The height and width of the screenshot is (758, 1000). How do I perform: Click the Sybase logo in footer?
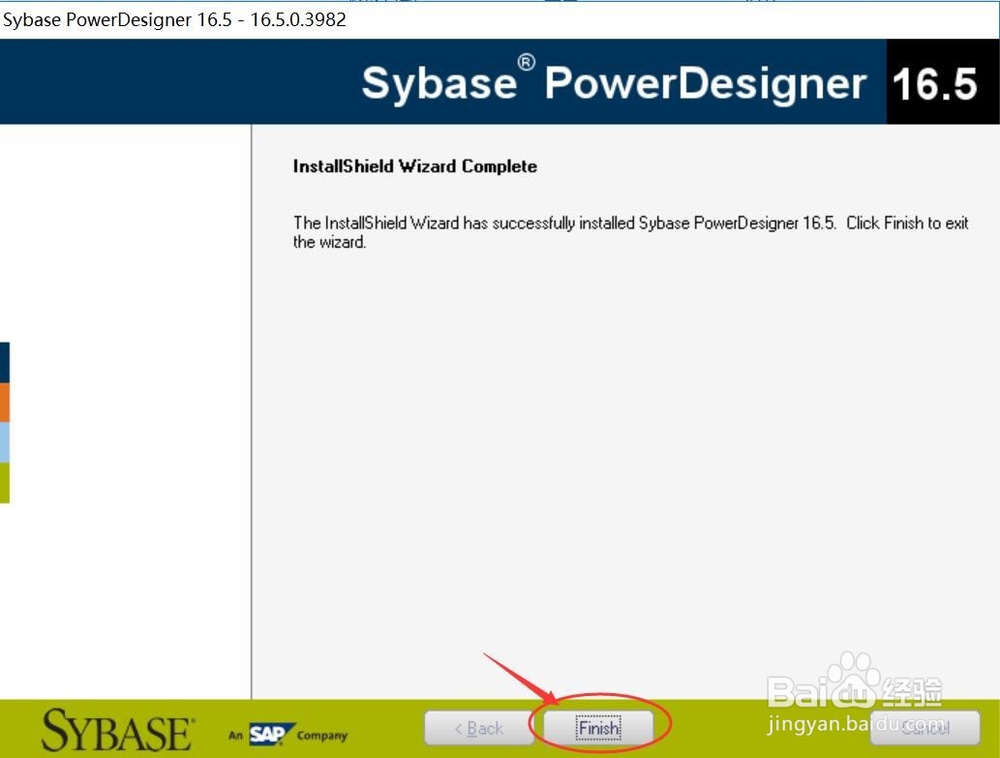(118, 731)
